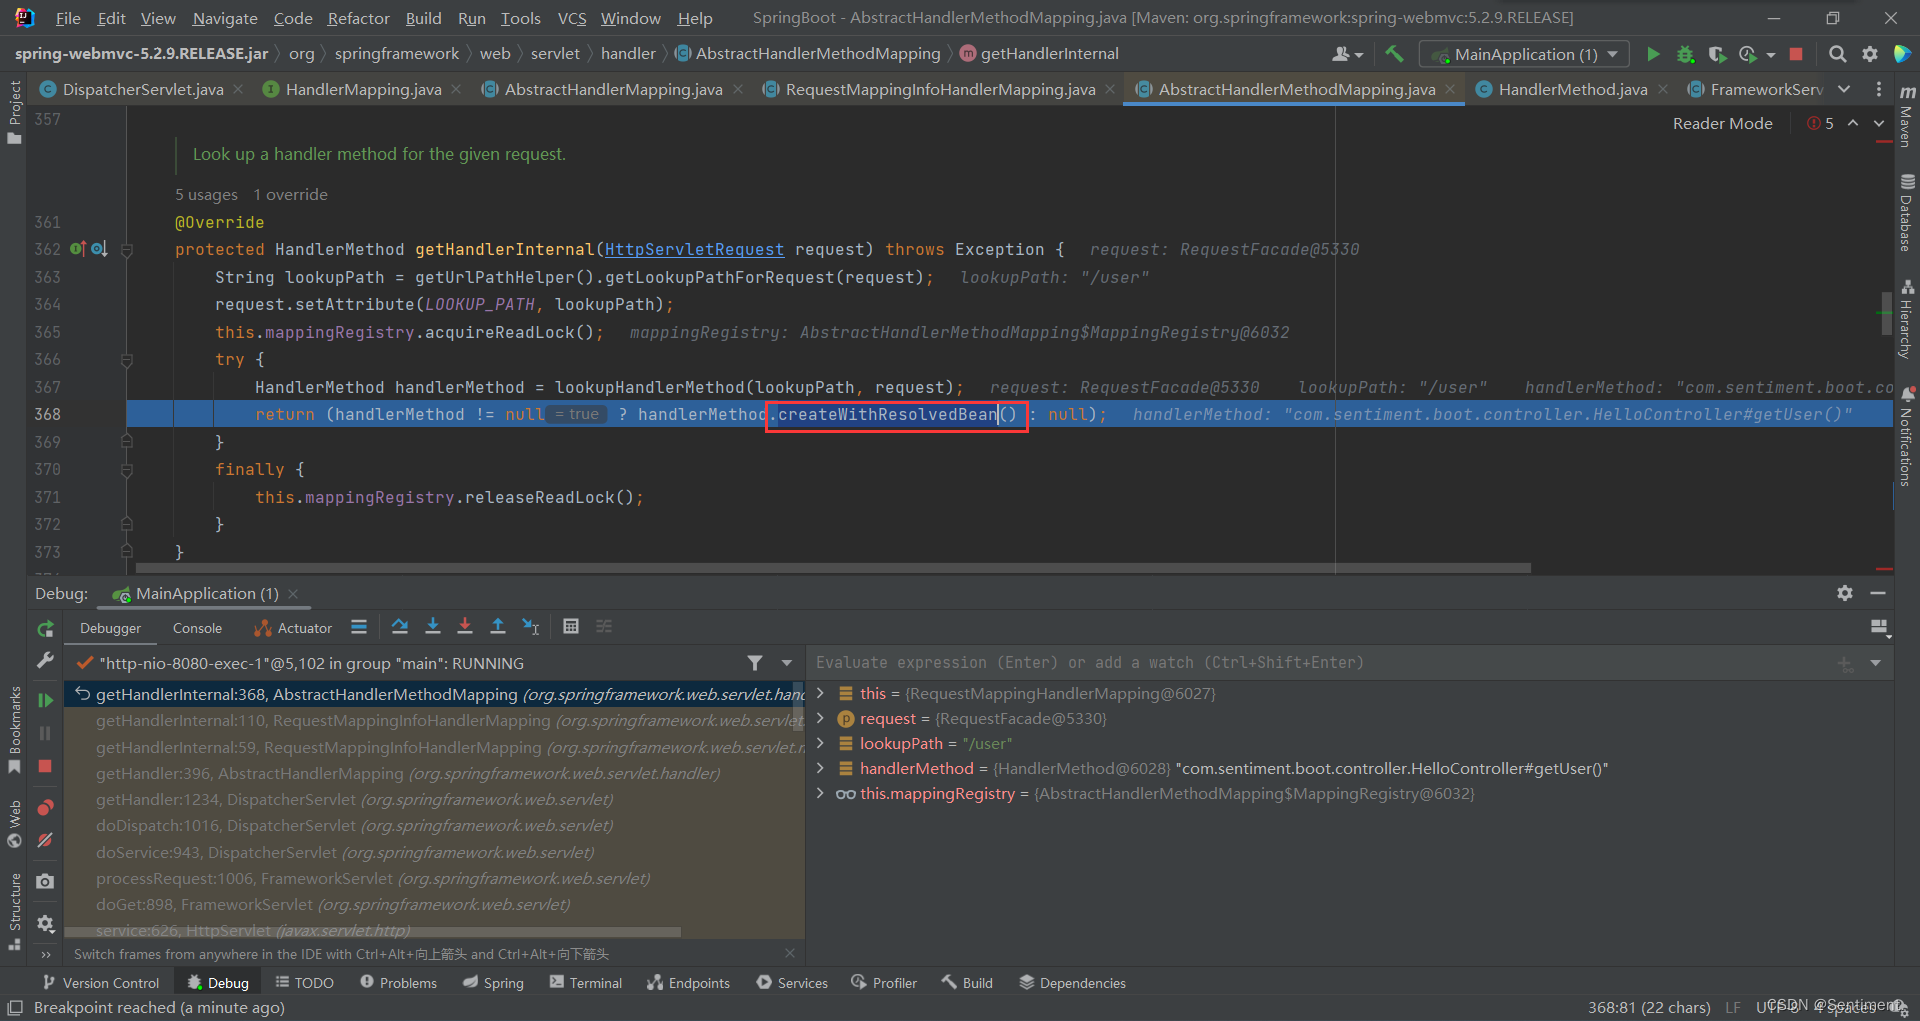This screenshot has width=1920, height=1021.
Task: Run with Coverage shield icon
Action: 1716,54
